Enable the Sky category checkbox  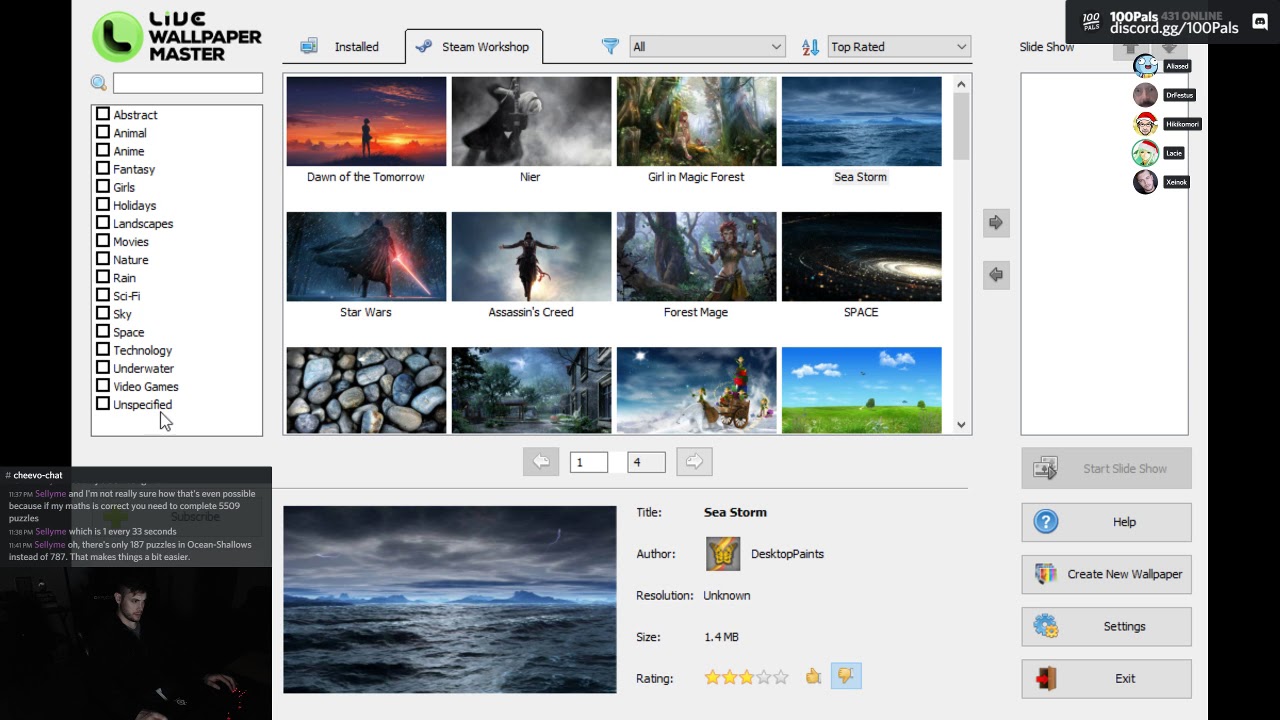[x=103, y=313]
